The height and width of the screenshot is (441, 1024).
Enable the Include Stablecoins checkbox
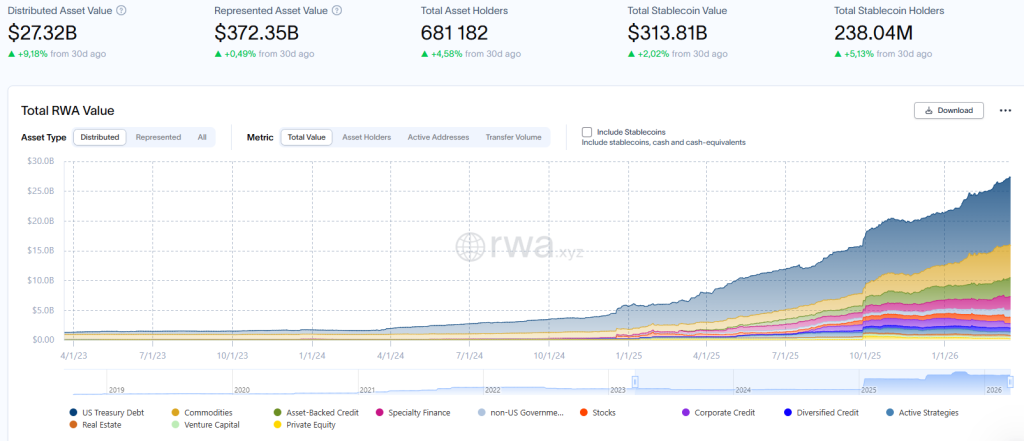point(587,132)
